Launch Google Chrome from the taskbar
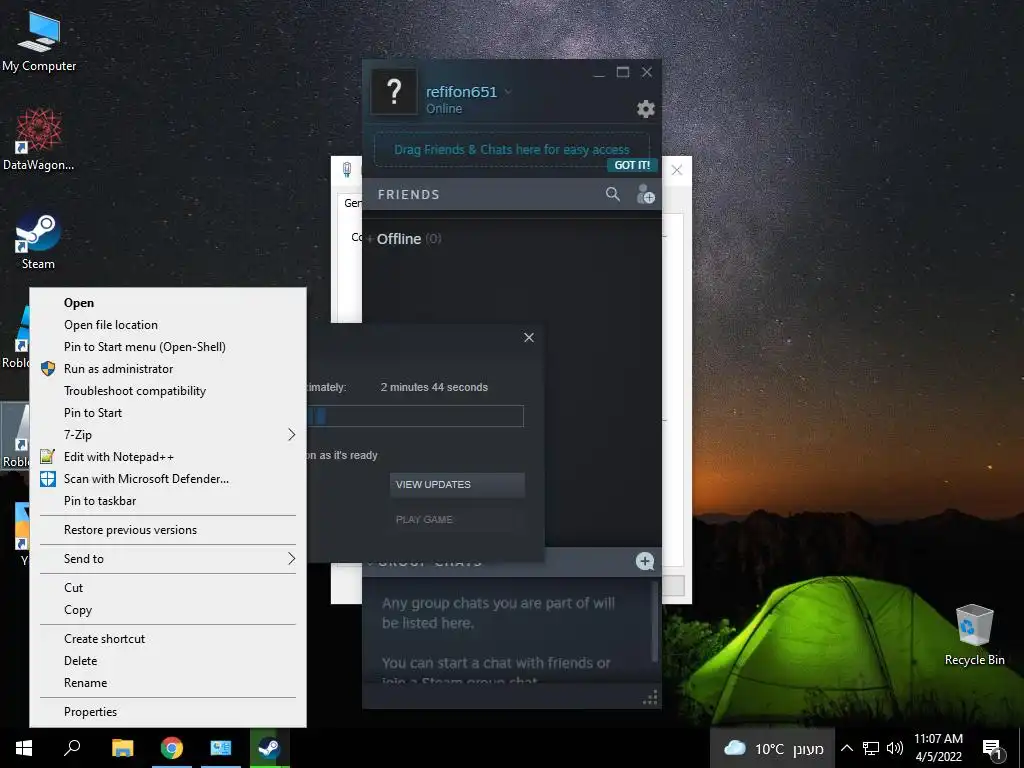The width and height of the screenshot is (1024, 768). click(x=172, y=748)
